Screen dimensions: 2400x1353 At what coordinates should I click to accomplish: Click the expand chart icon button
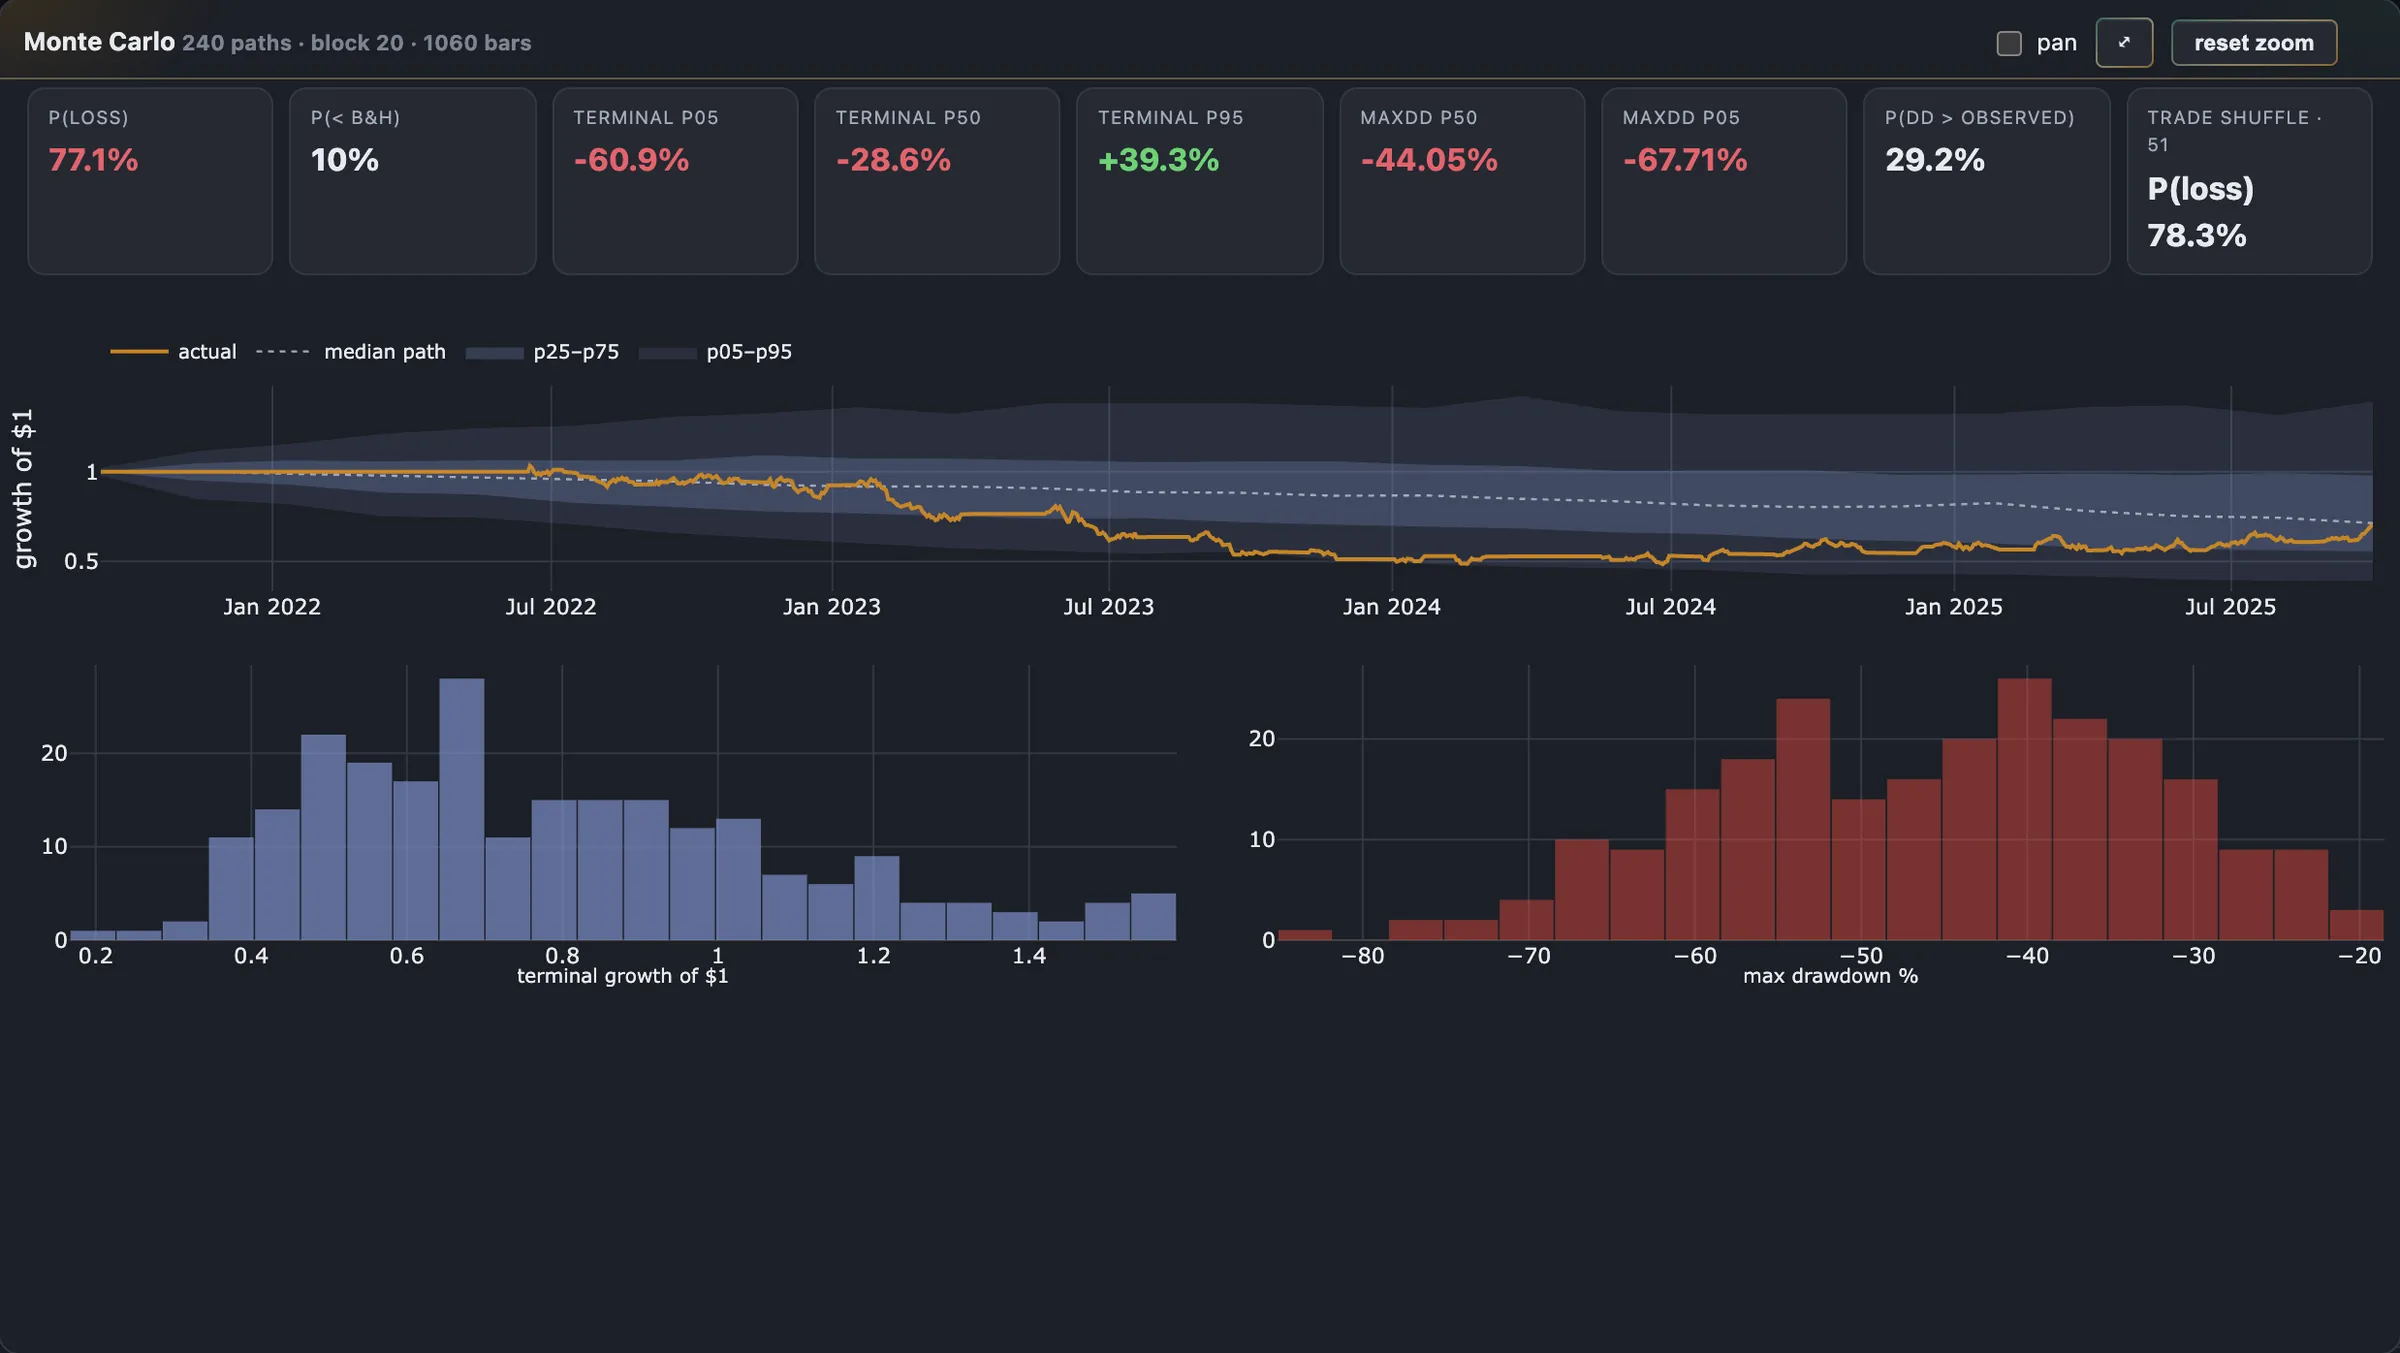point(2124,43)
